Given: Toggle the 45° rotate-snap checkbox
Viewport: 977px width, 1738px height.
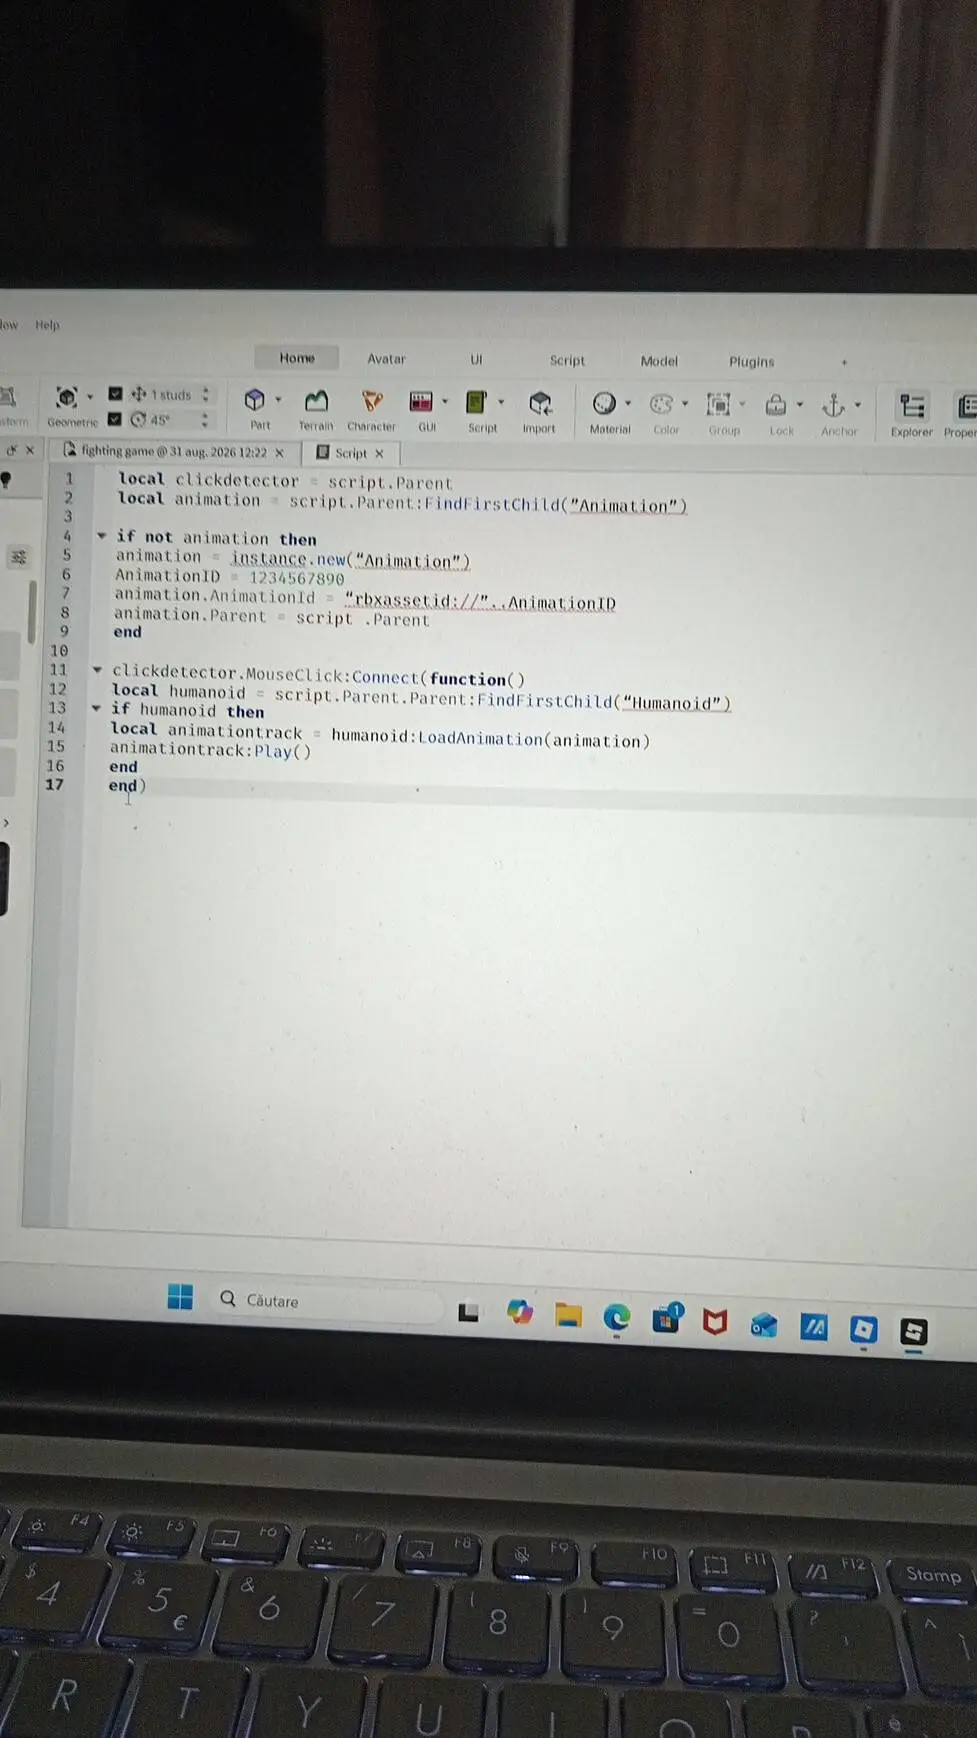Looking at the screenshot, I should 114,419.
